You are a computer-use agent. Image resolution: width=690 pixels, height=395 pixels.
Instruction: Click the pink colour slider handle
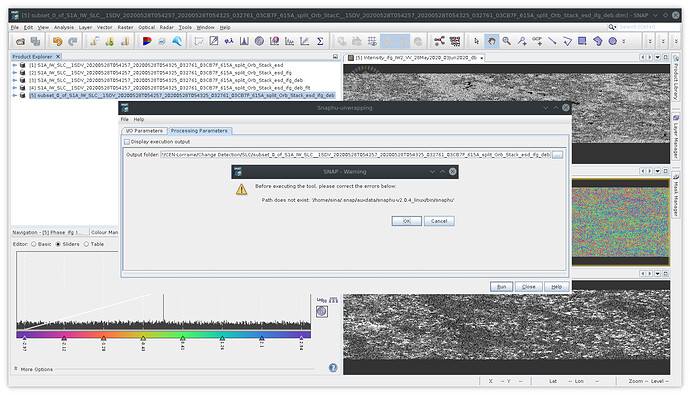[64, 338]
